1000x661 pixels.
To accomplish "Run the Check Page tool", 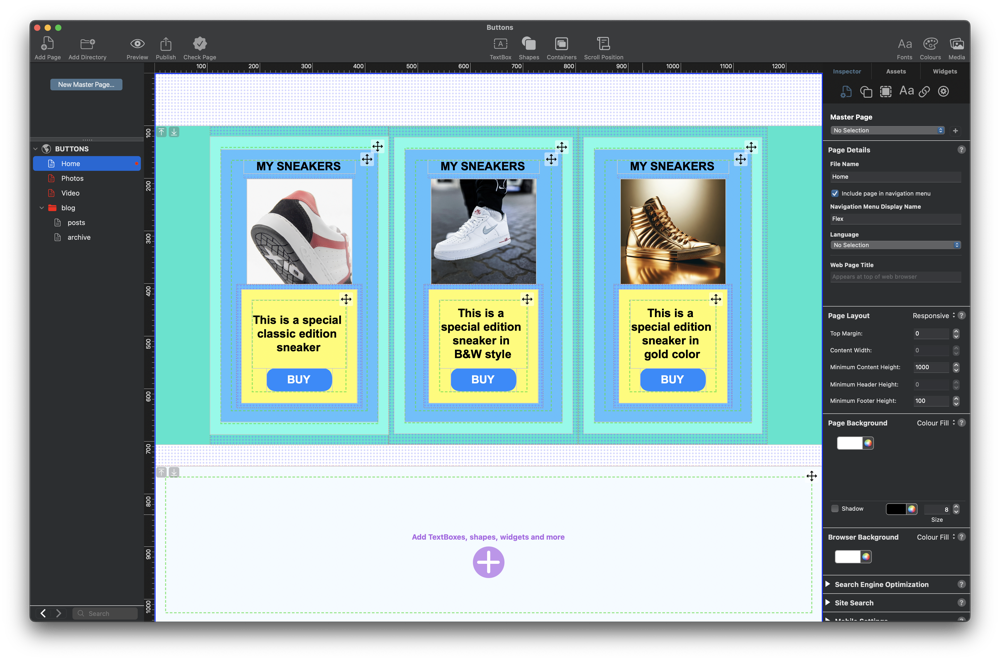I will click(x=200, y=43).
